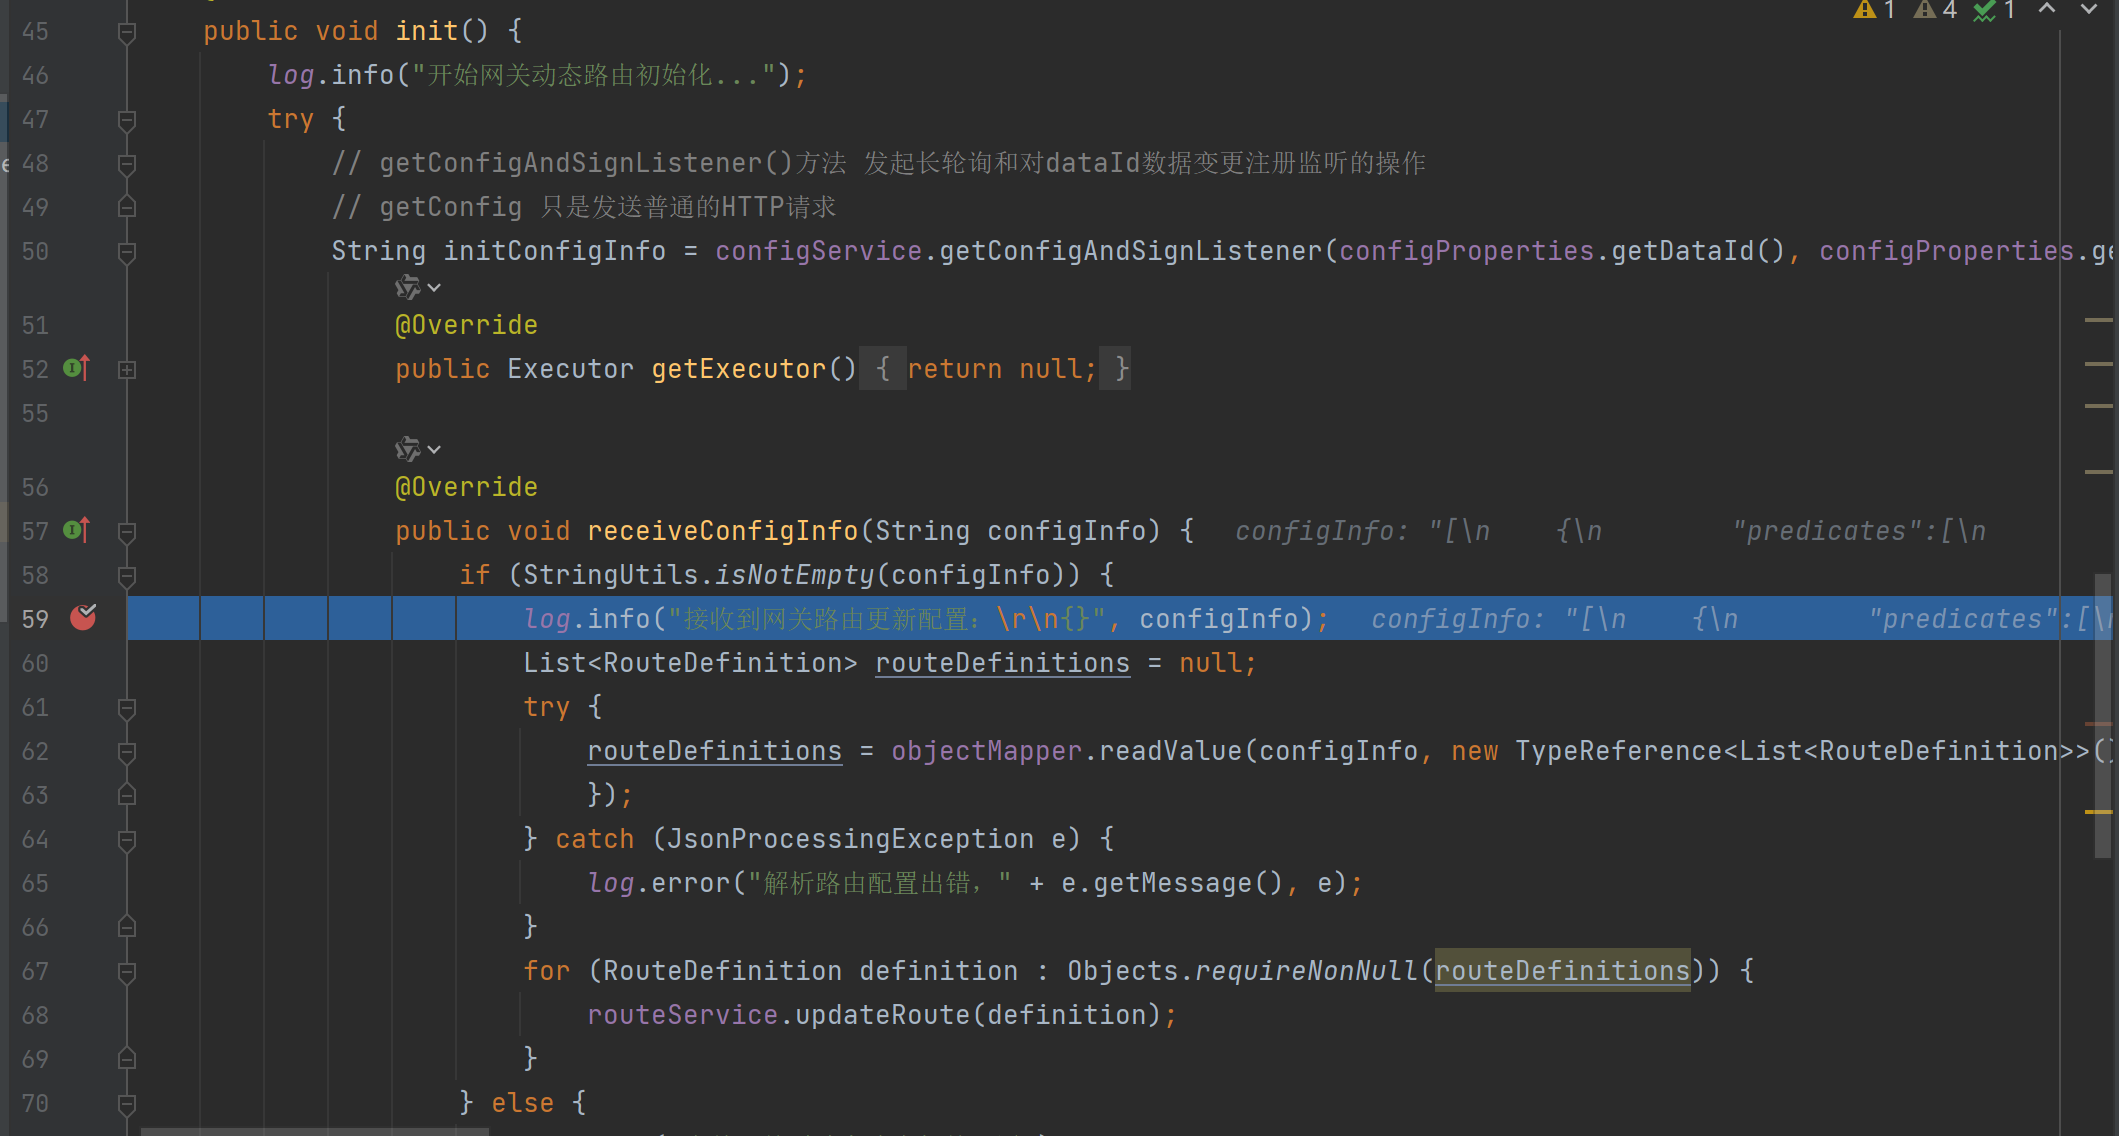This screenshot has width=2119, height=1136.
Task: Click the configInfo inline debug value on line 57
Action: click(1610, 531)
